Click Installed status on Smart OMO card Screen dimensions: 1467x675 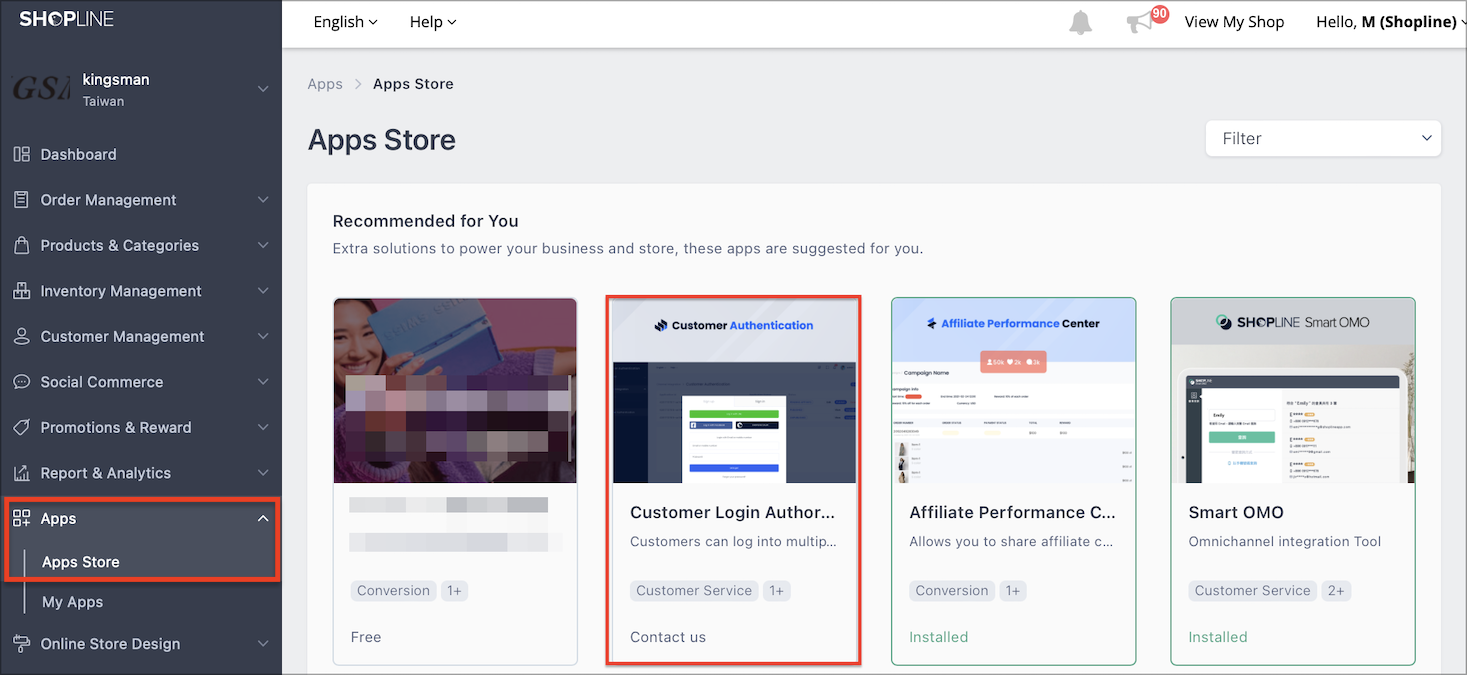click(1218, 637)
